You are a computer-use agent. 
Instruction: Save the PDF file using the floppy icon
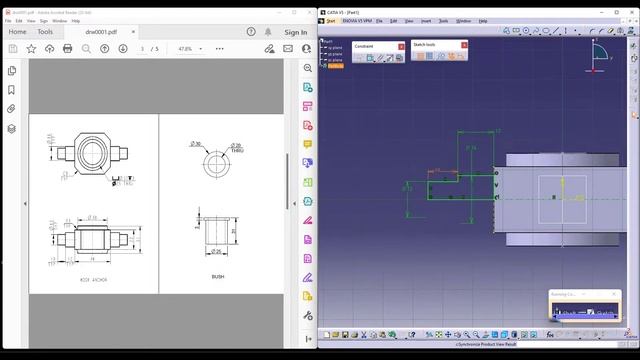[x=13, y=49]
